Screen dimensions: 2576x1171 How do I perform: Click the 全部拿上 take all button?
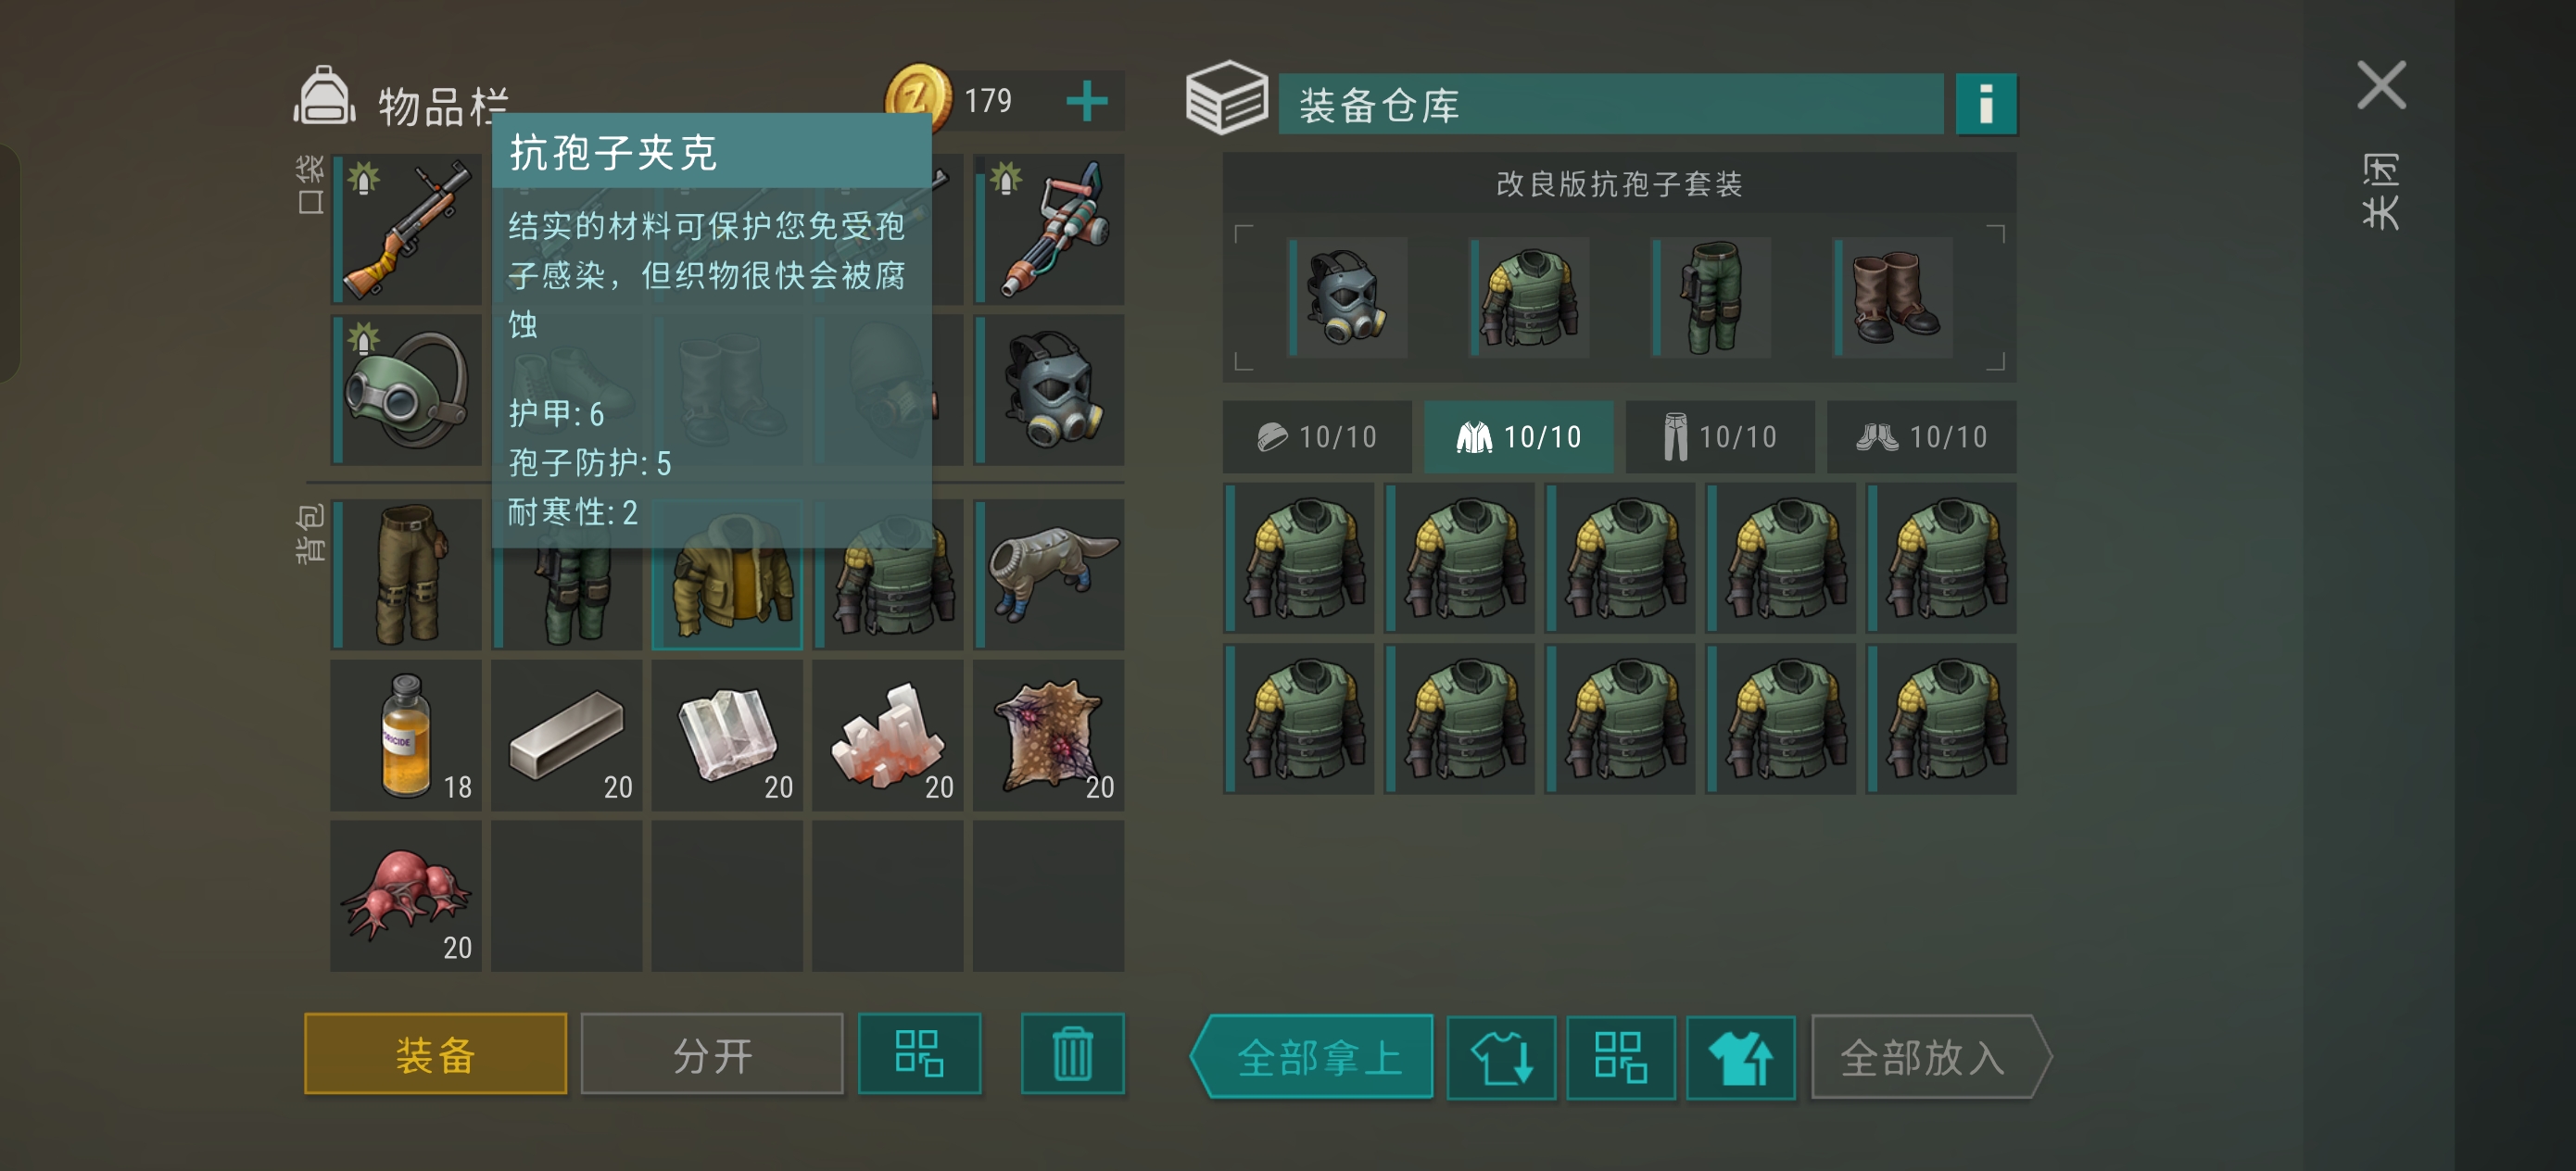coord(1313,1057)
